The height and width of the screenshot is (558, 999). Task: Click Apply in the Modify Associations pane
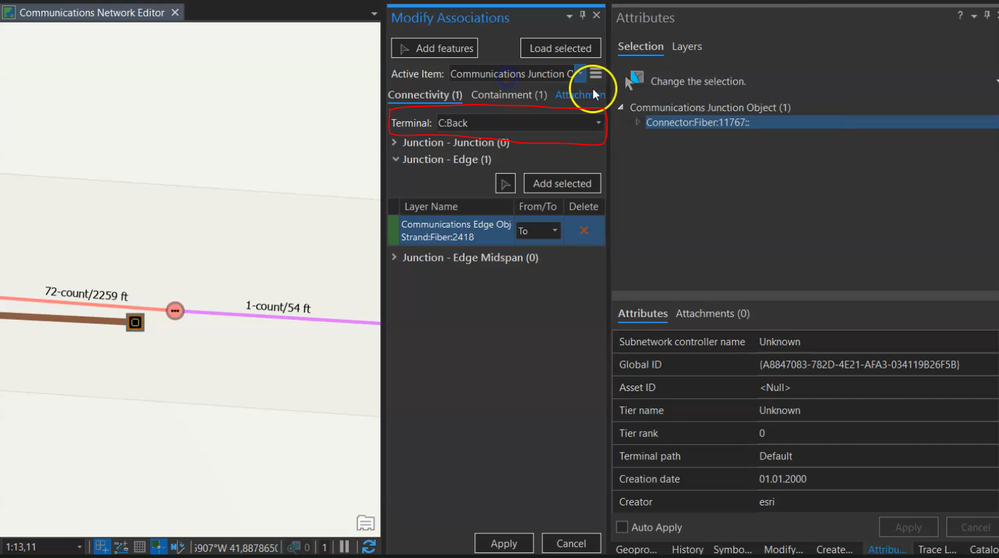click(x=504, y=543)
